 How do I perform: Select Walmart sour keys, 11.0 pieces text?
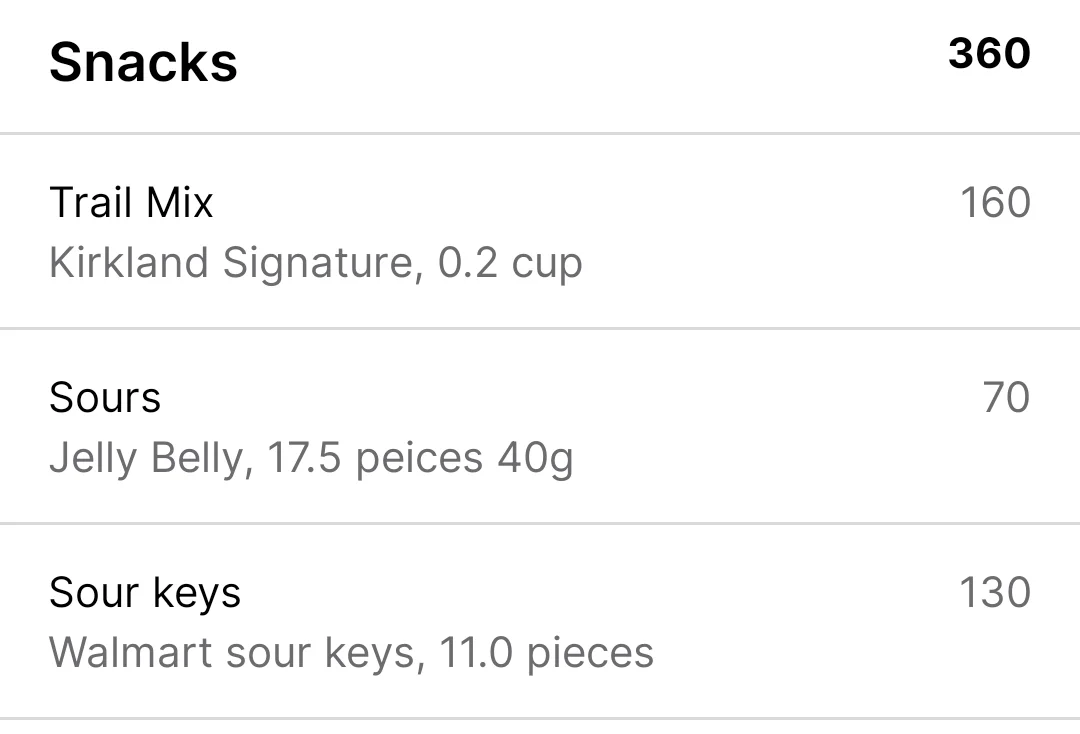[351, 653]
